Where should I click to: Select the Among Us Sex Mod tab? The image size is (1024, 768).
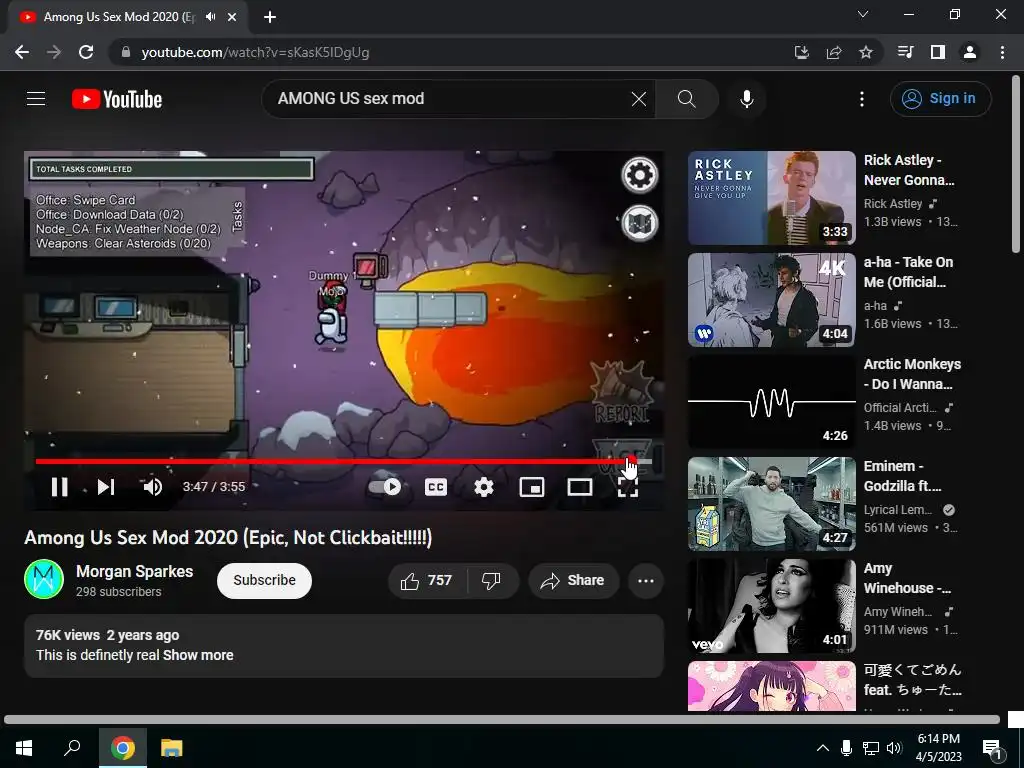[120, 17]
